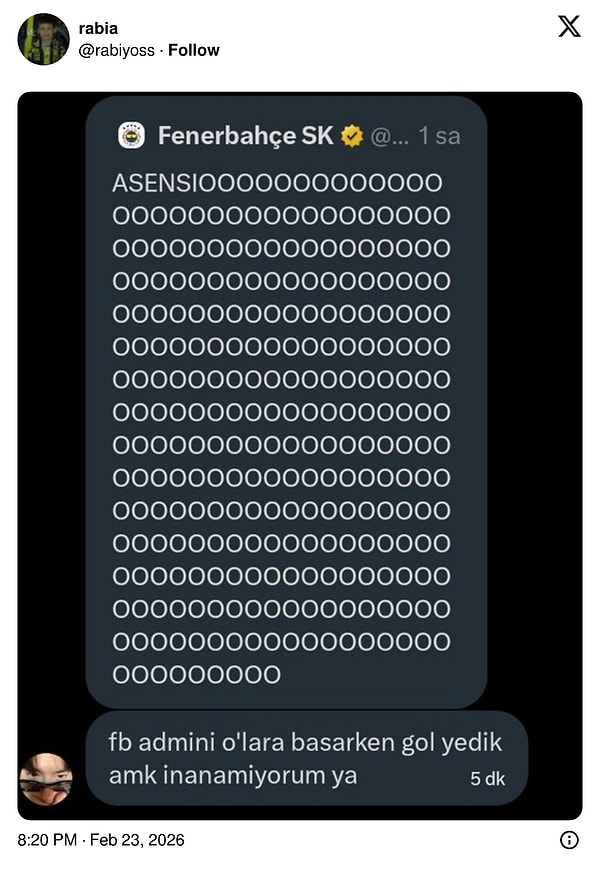Screen dimensions: 600x870
Task: Select the Fenerbahçe SK account name
Action: pos(245,136)
